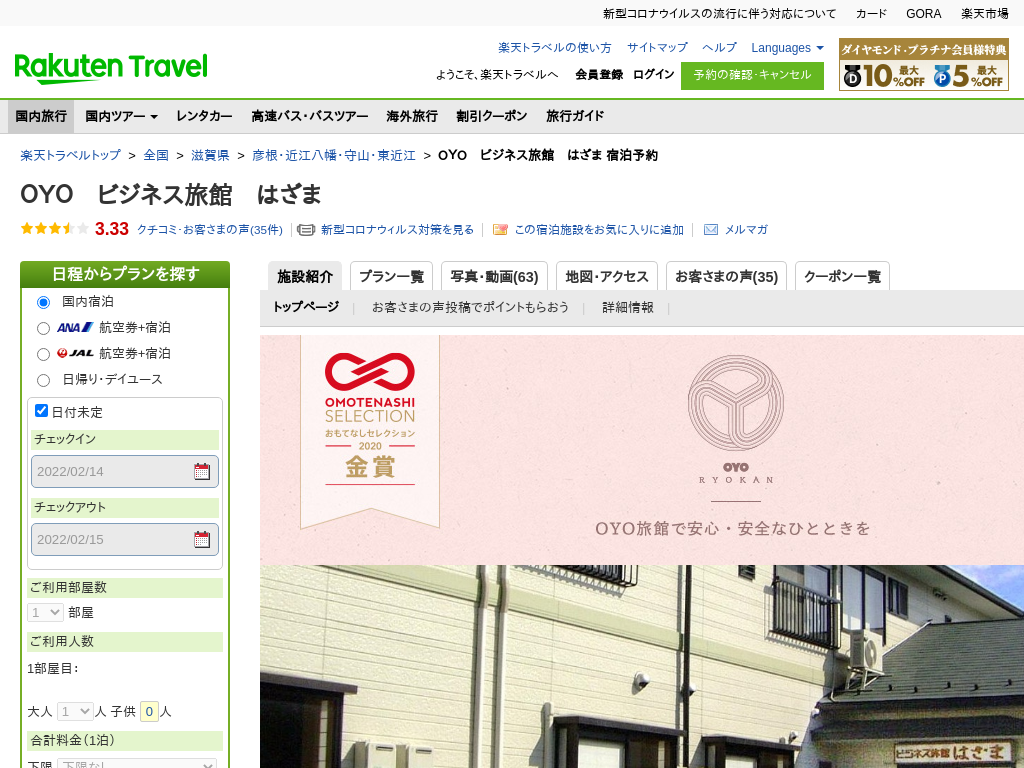
Task: Click the hotel exterior photo
Action: click(x=642, y=666)
